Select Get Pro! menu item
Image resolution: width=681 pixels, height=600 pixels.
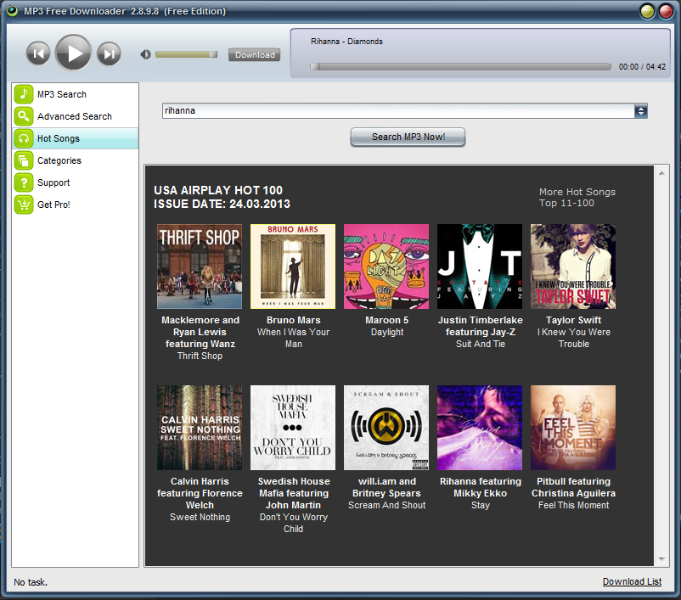(x=75, y=205)
